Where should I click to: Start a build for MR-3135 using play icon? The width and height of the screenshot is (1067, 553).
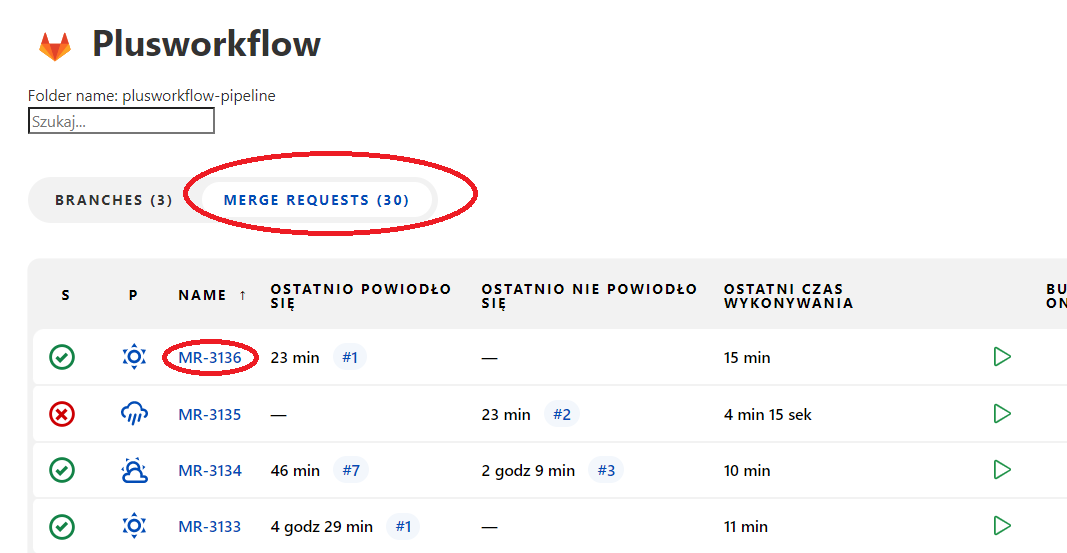1002,413
